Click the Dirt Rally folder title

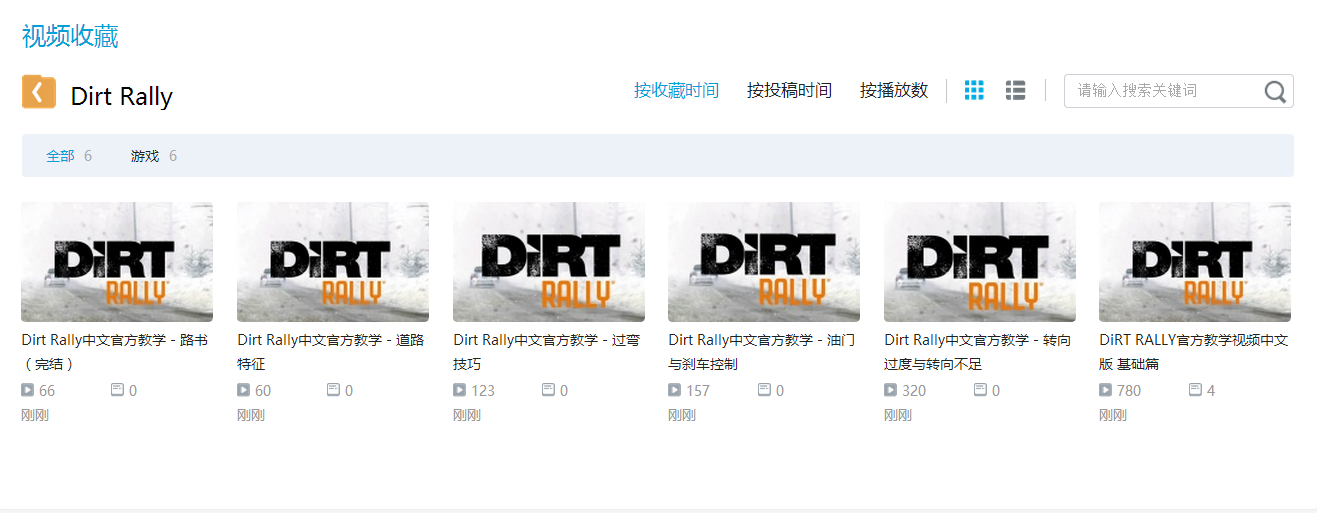point(122,96)
